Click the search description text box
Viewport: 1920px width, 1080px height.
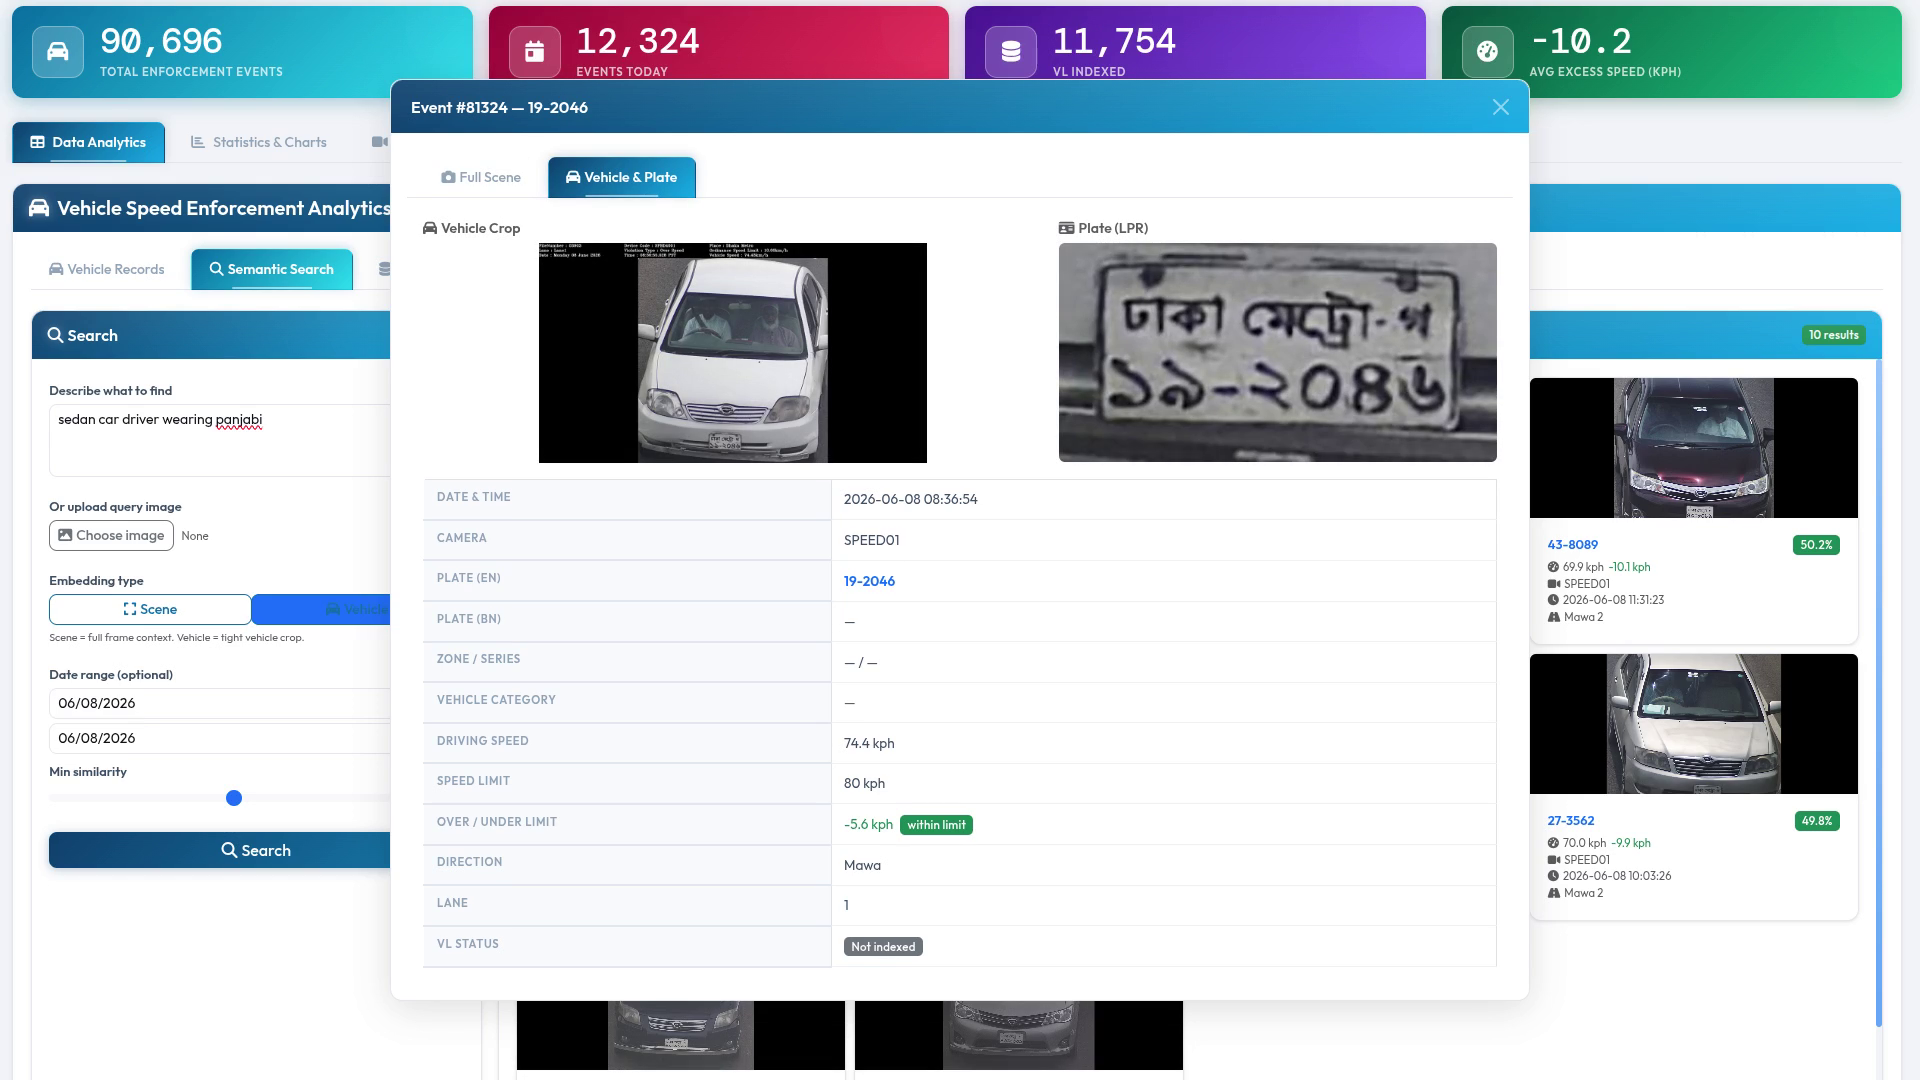(x=220, y=440)
